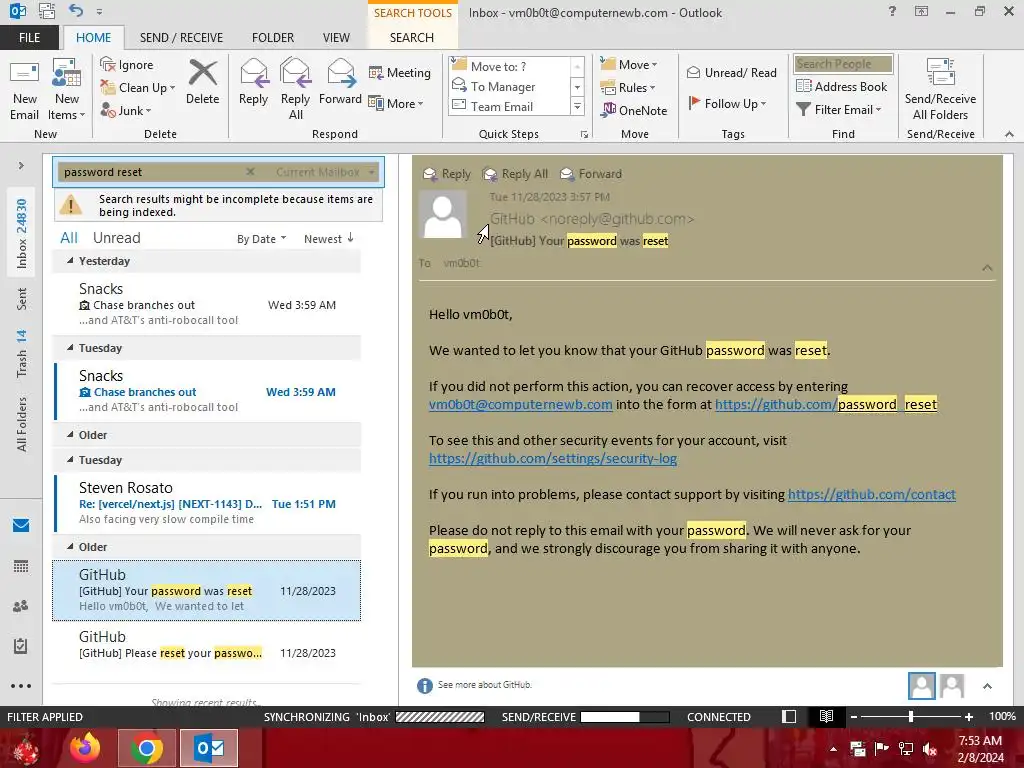Show only Unread messages

(116, 238)
